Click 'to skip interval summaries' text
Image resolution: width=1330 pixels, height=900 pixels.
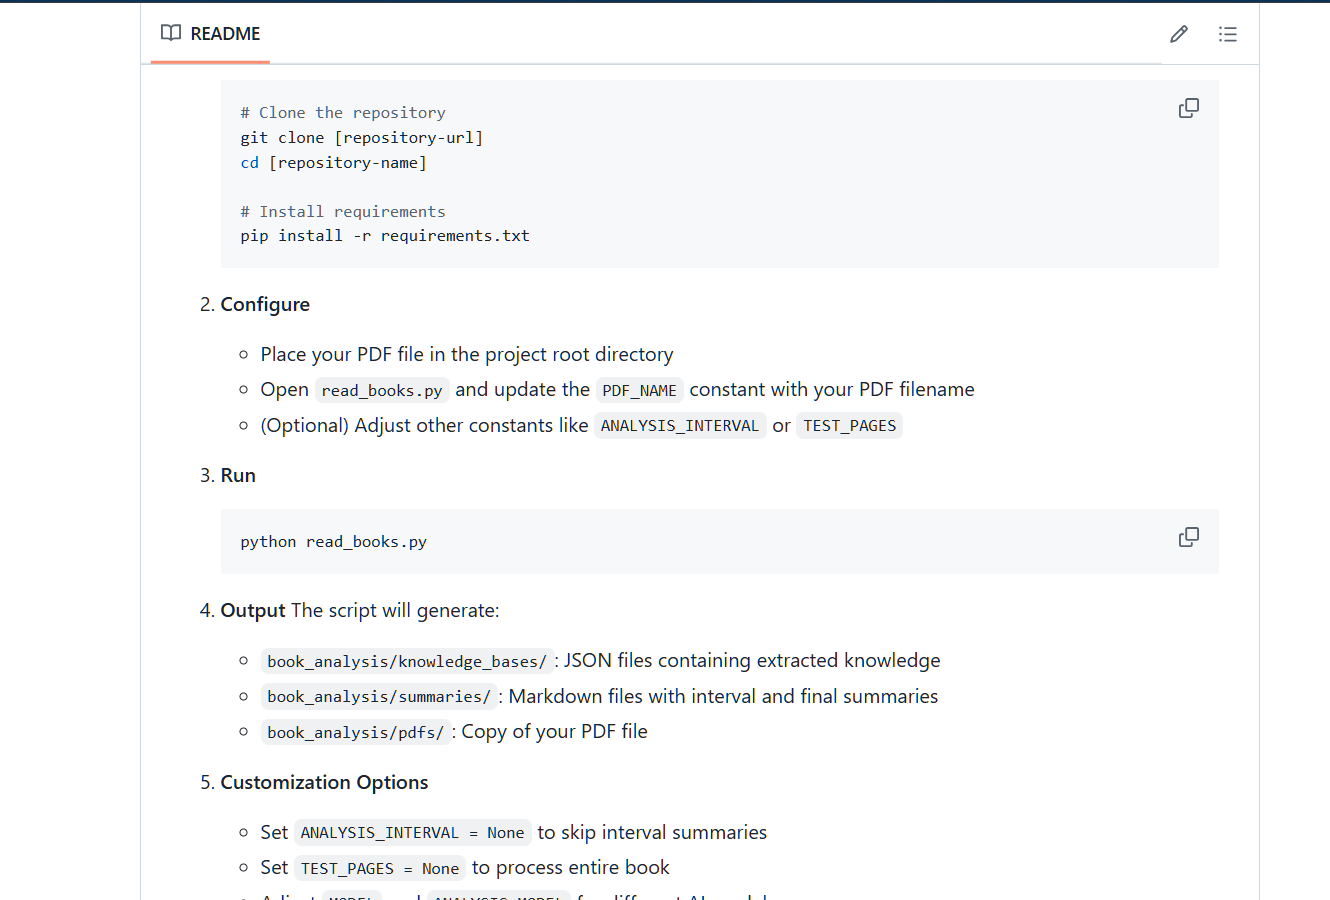[652, 832]
